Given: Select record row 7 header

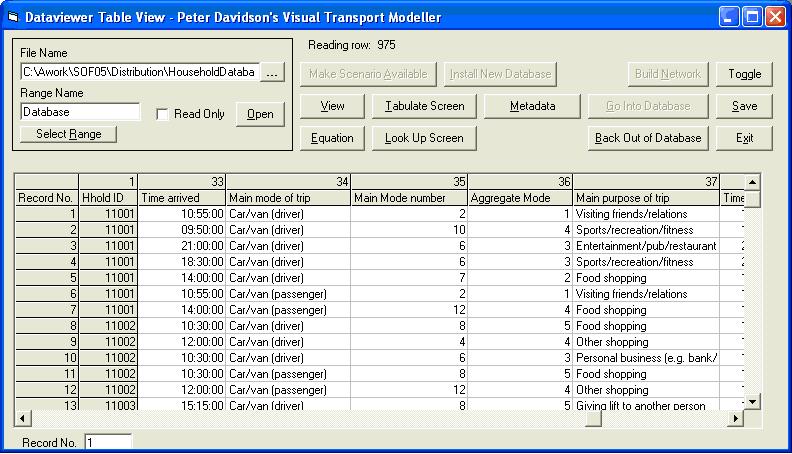Looking at the screenshot, I should 46,310.
